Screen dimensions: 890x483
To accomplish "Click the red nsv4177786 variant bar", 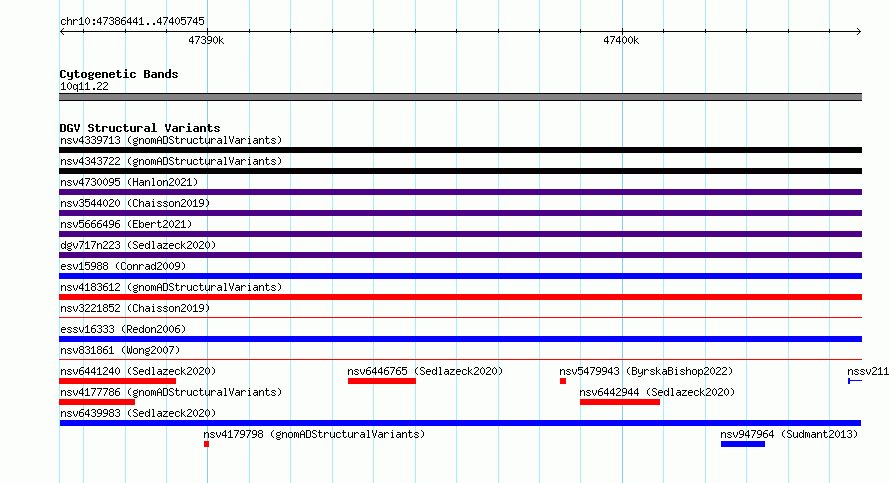I will pyautogui.click(x=97, y=402).
